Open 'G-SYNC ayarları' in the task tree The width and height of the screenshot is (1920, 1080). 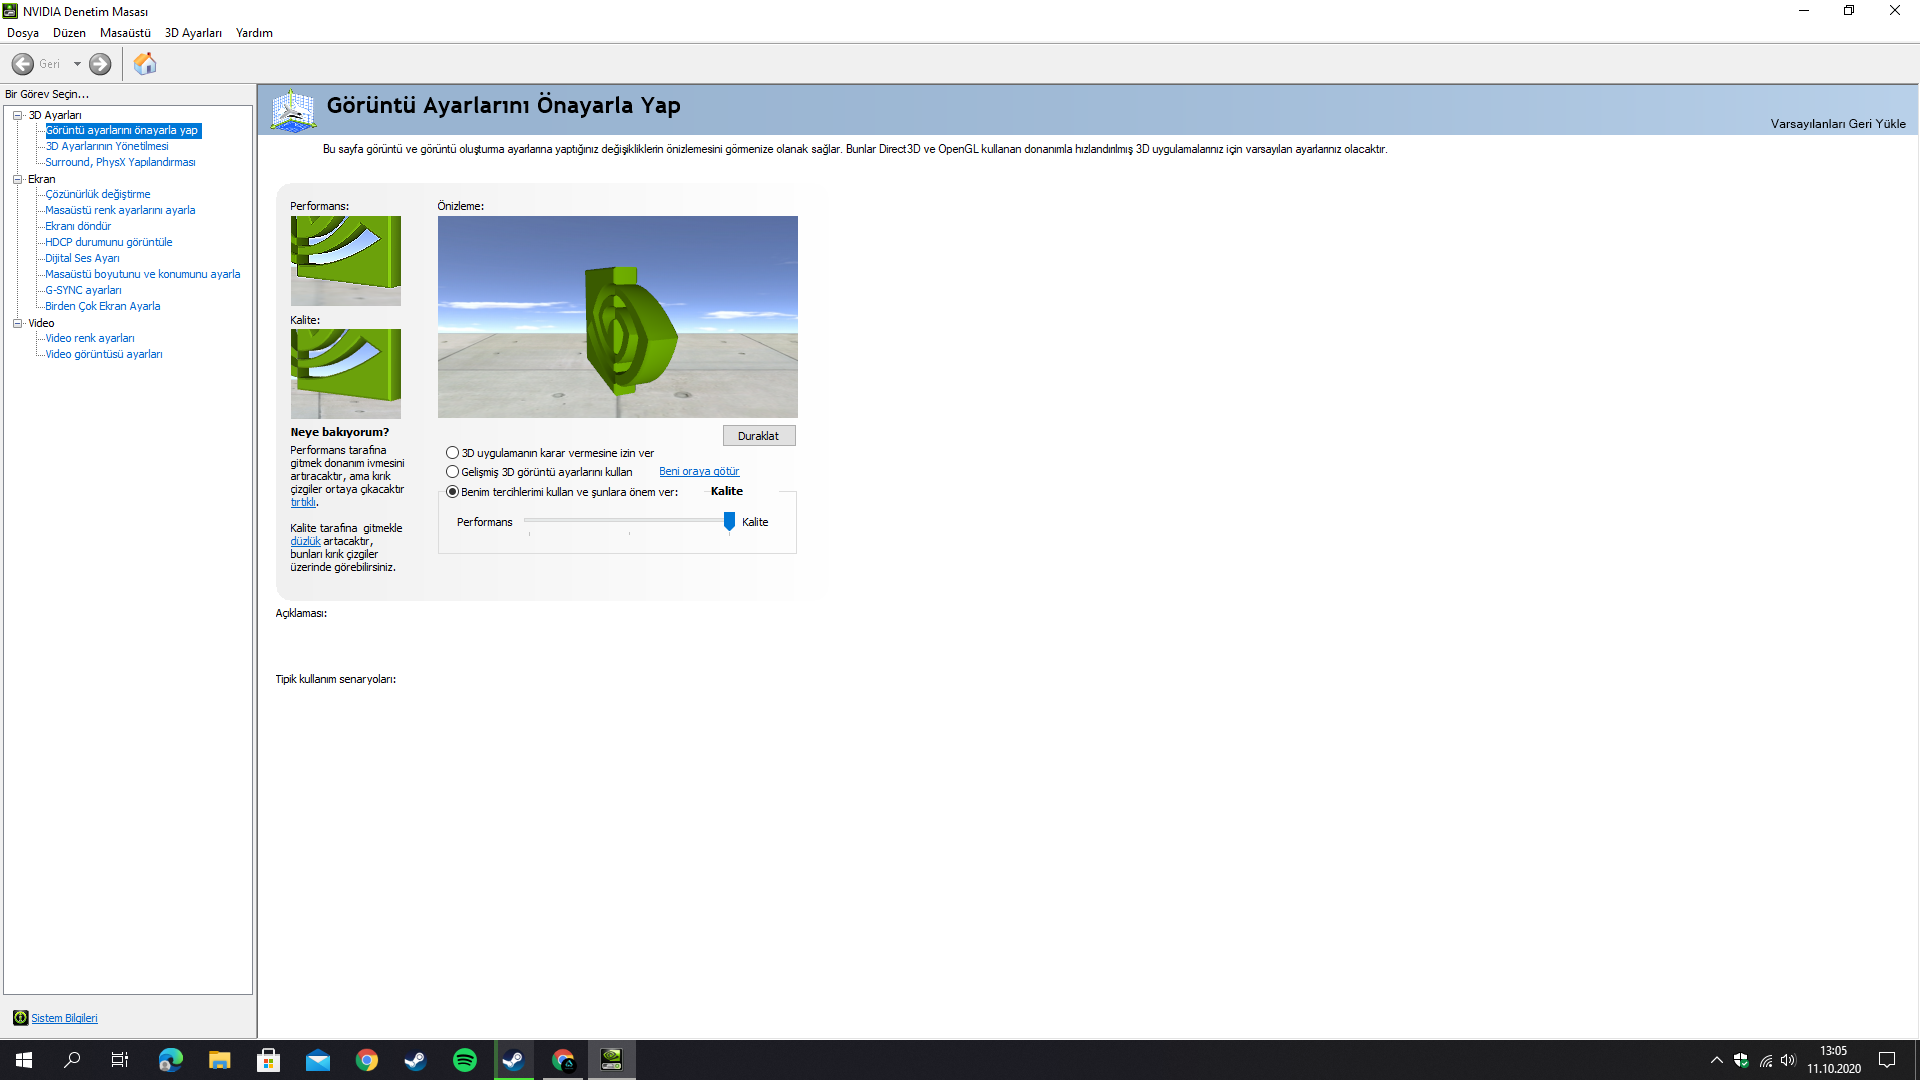pyautogui.click(x=83, y=290)
